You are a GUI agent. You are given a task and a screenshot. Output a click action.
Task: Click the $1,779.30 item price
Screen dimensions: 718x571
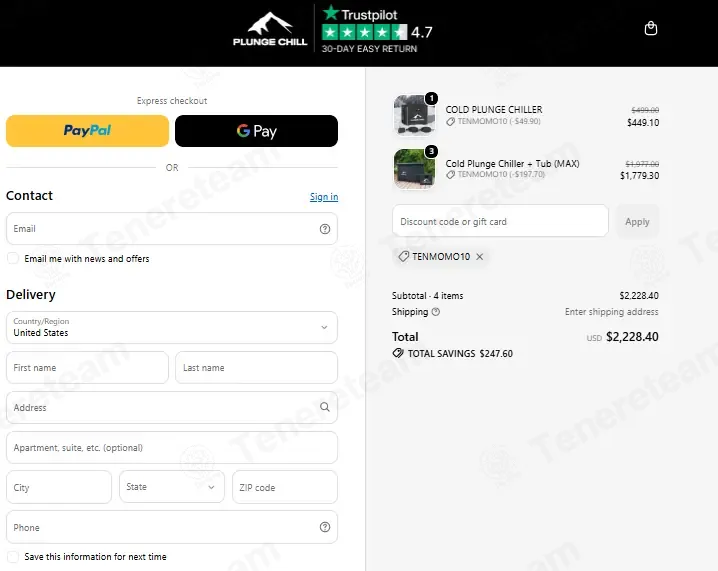(x=639, y=176)
